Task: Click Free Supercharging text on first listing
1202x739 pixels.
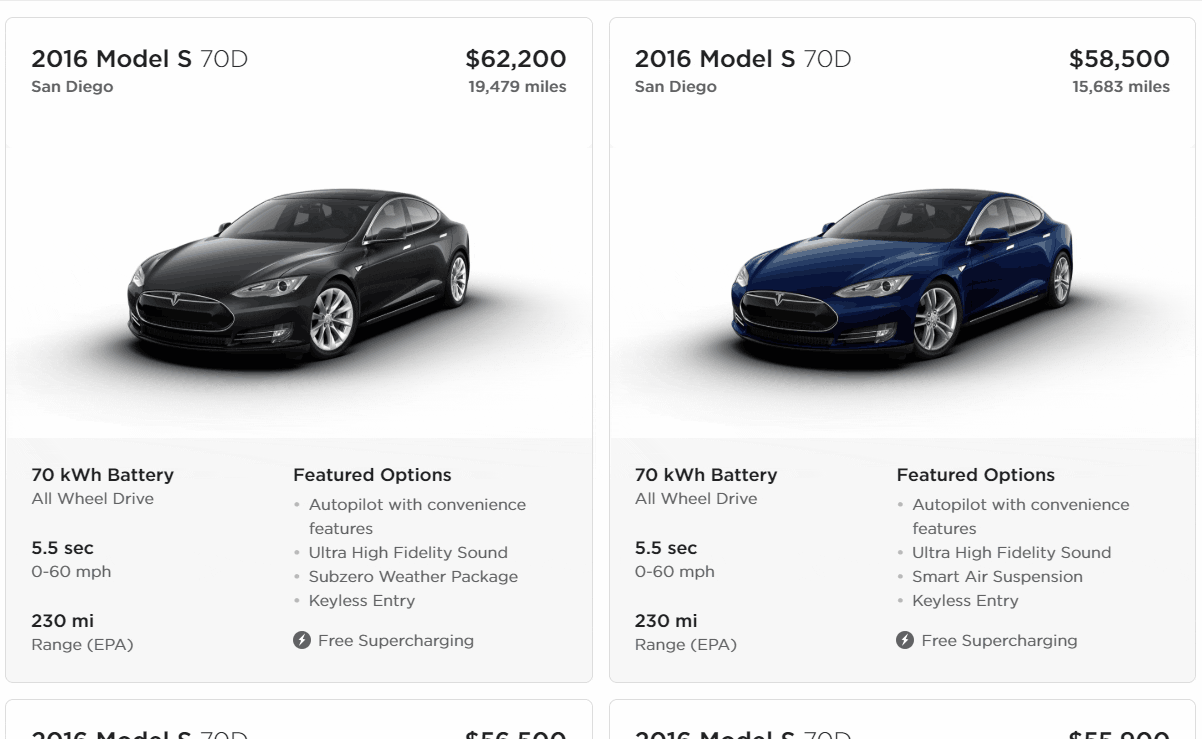Action: [x=396, y=640]
